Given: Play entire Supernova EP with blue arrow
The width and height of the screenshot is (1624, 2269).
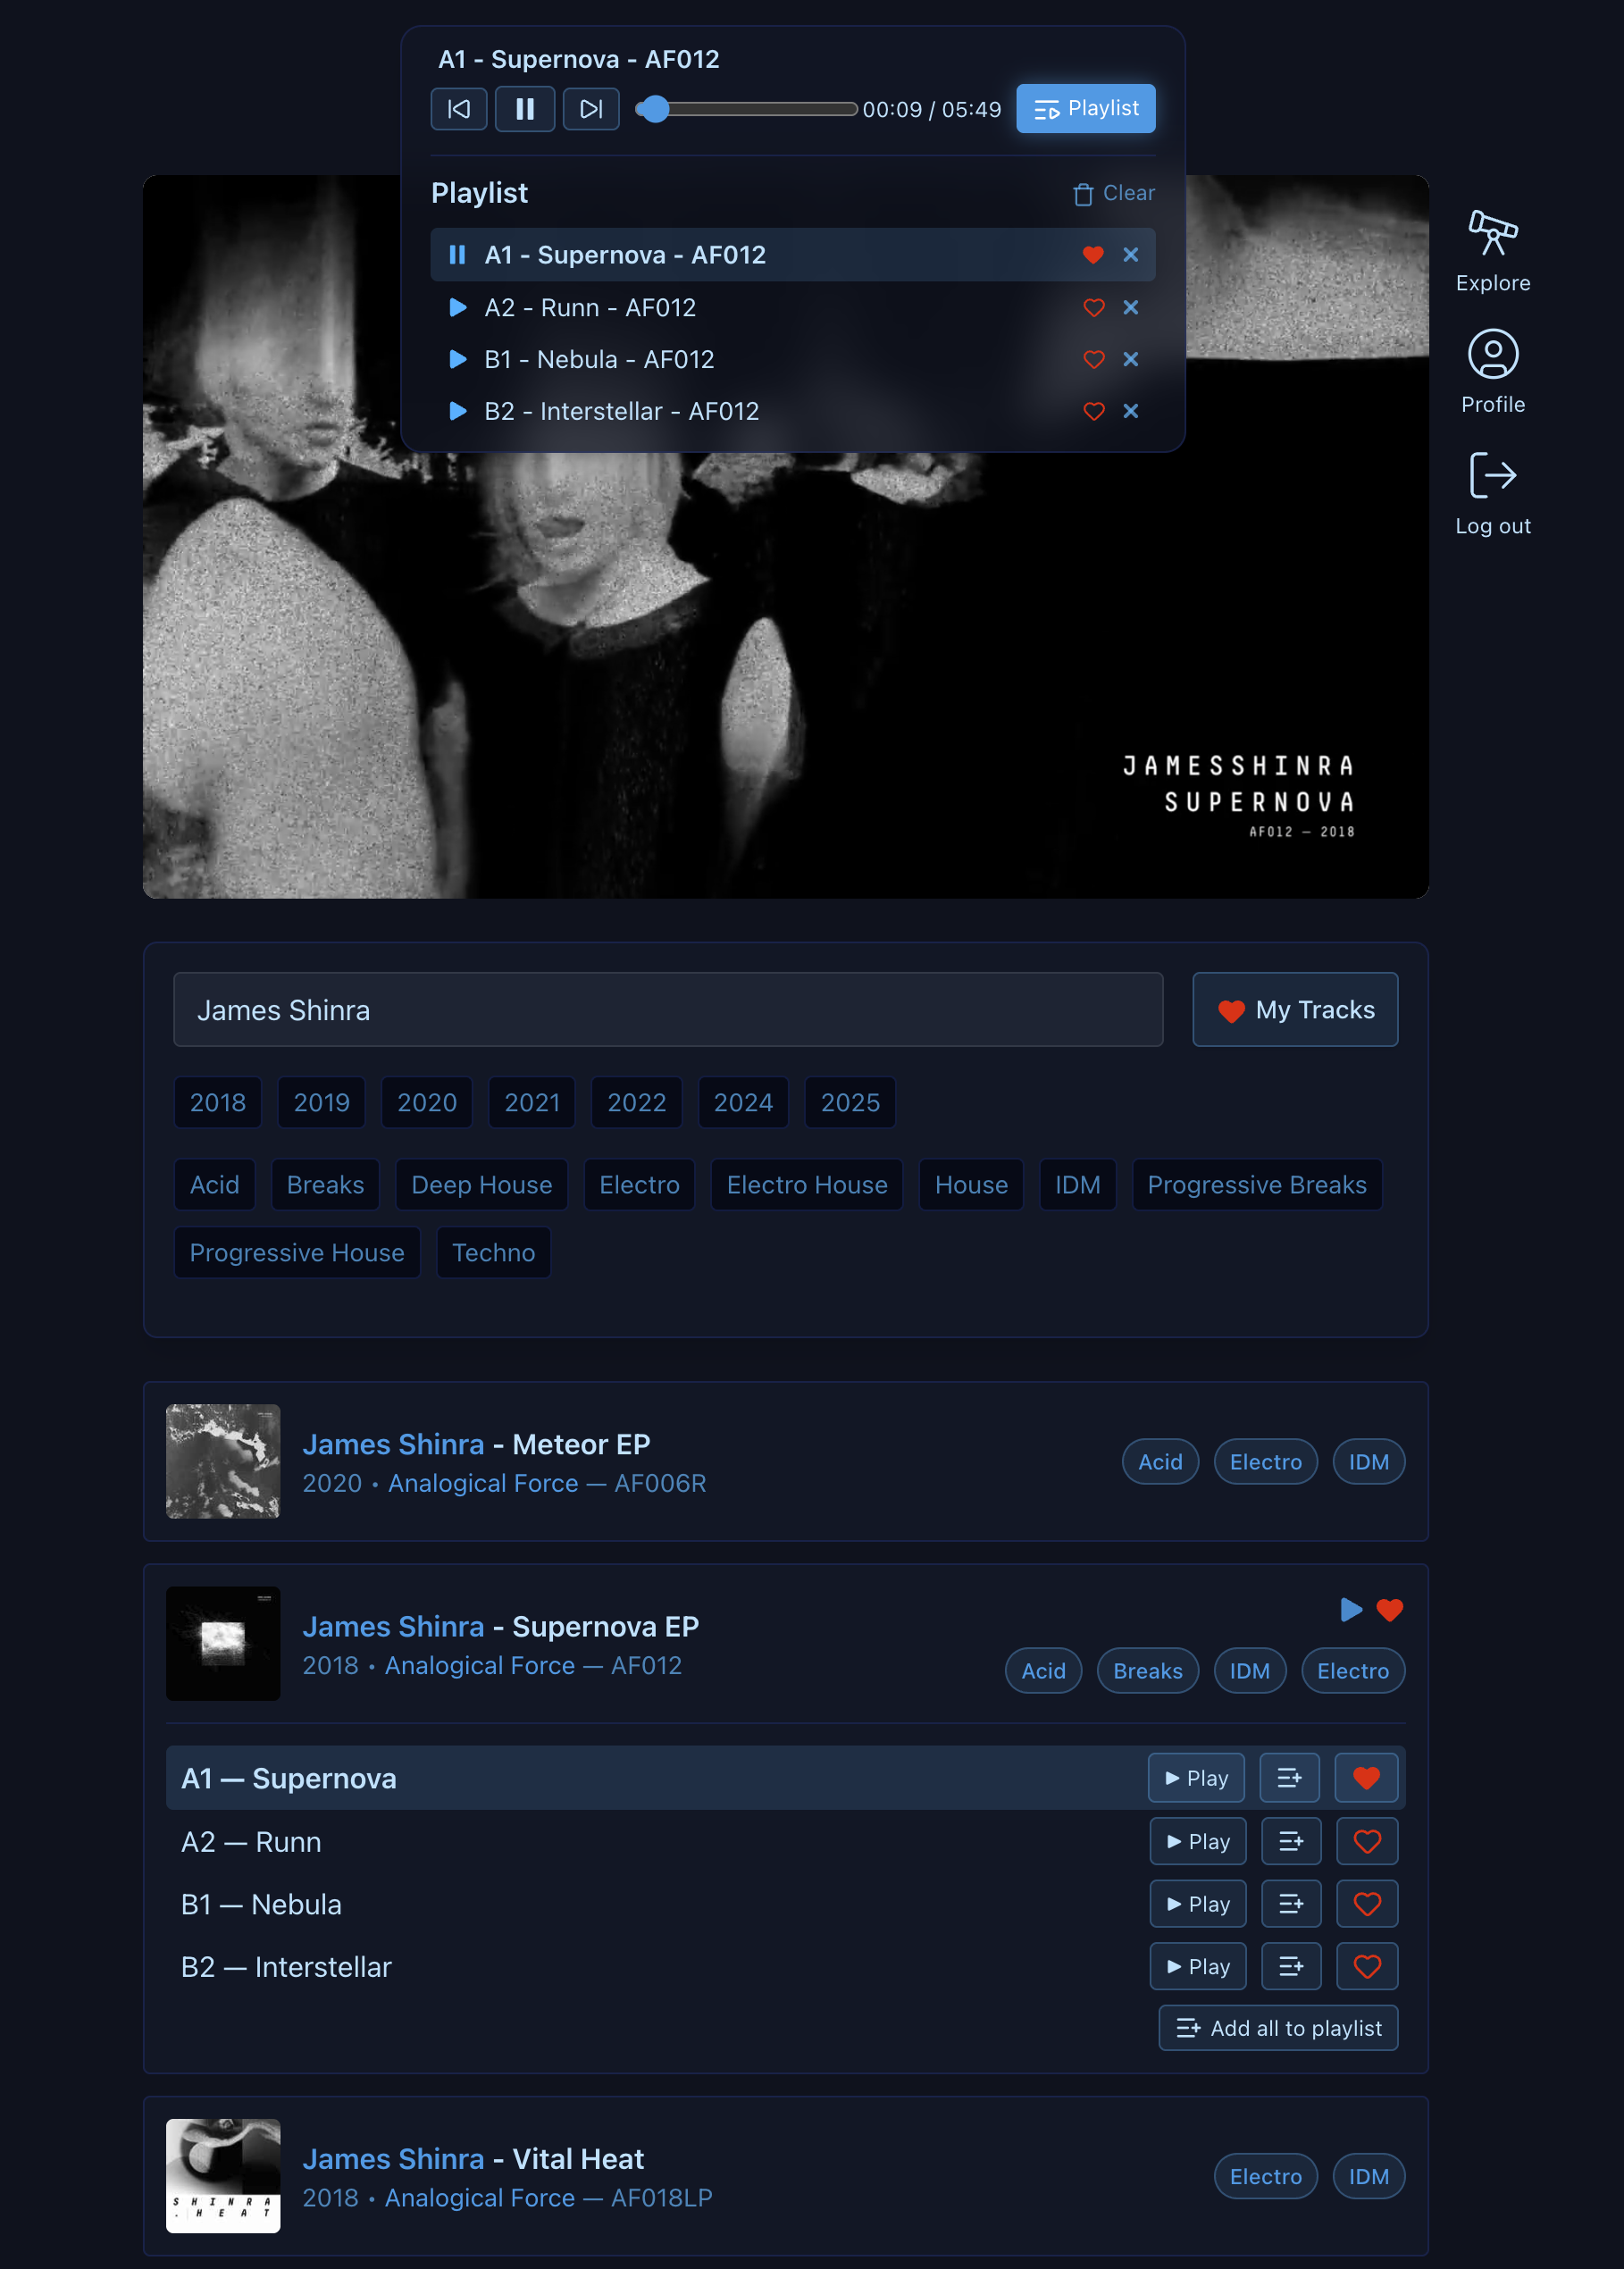Looking at the screenshot, I should (x=1350, y=1609).
